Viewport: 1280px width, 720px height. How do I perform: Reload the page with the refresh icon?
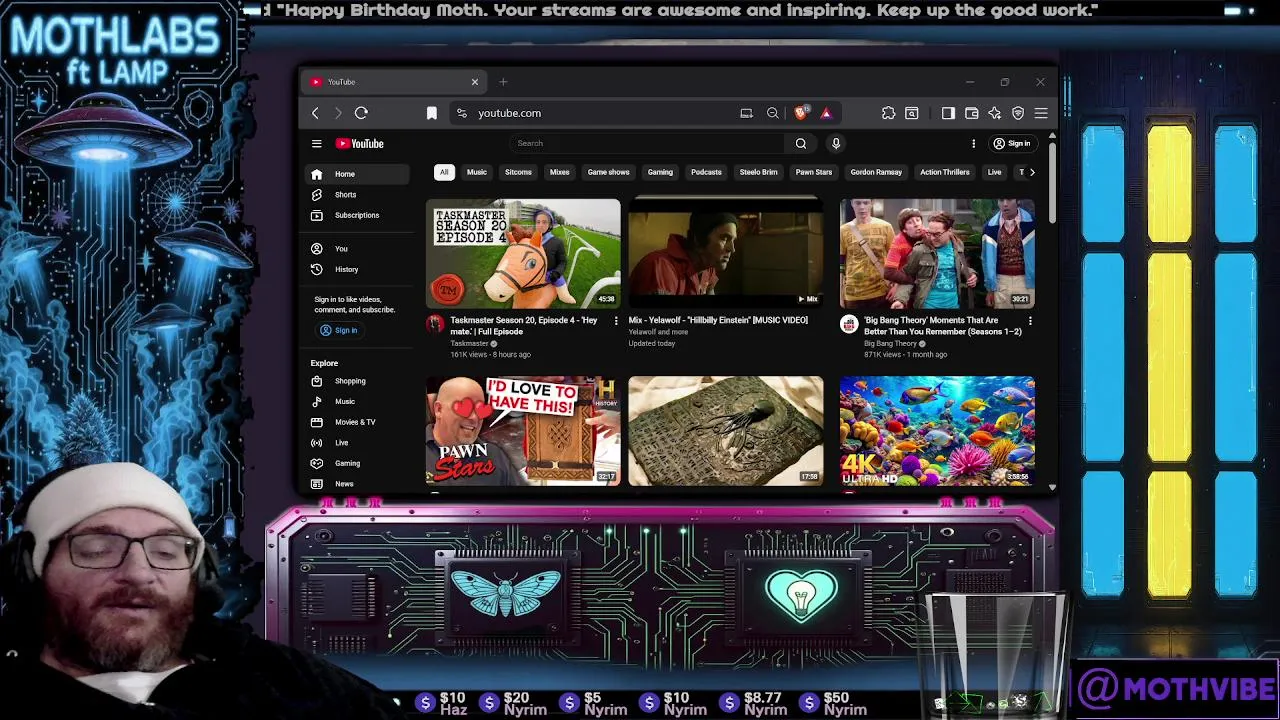click(x=361, y=113)
